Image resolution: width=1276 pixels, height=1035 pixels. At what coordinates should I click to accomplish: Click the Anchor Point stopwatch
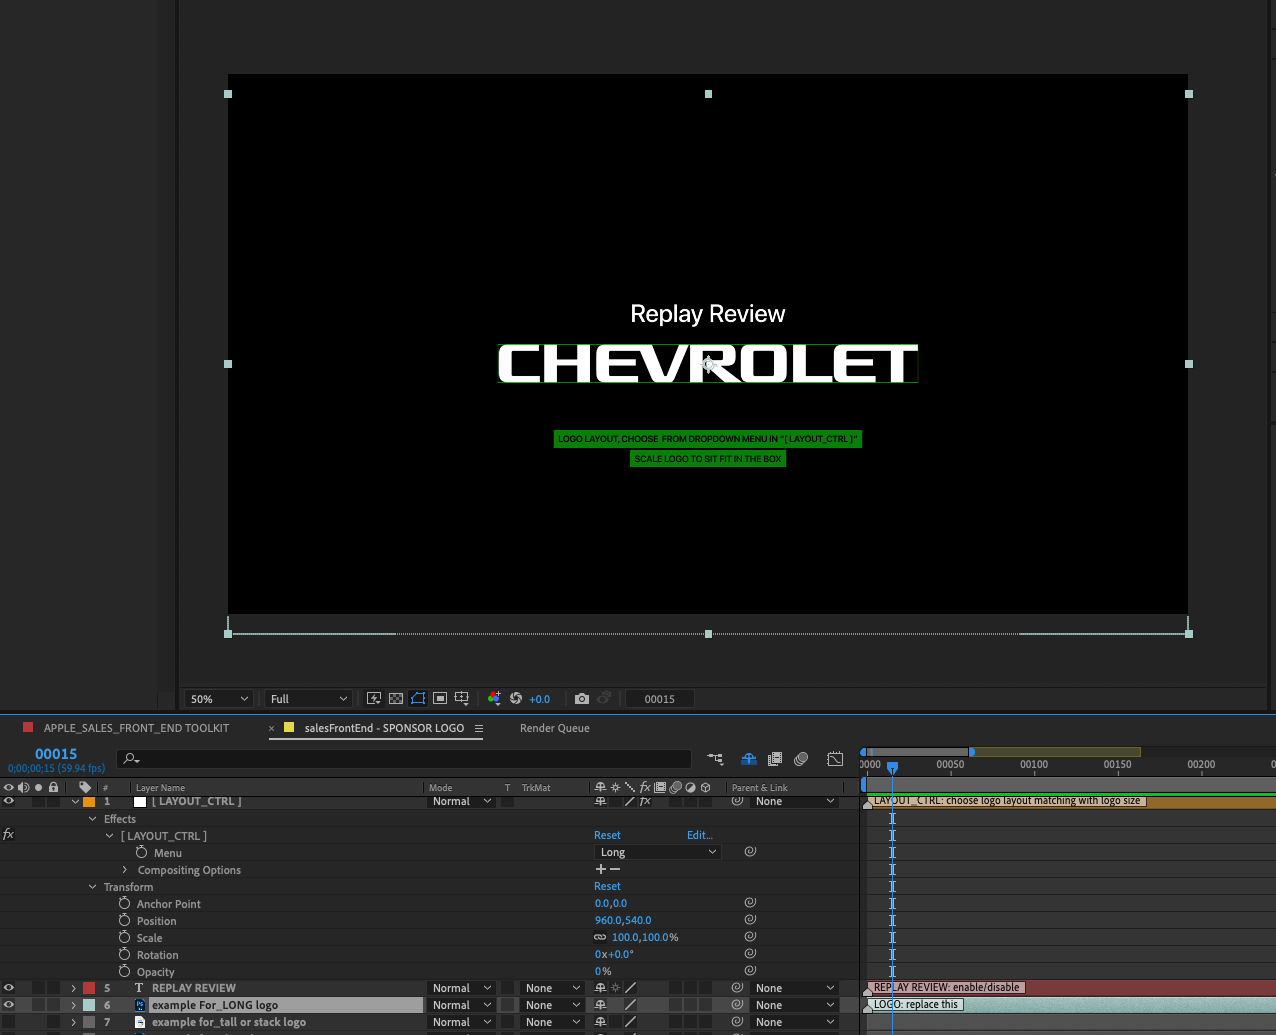124,904
